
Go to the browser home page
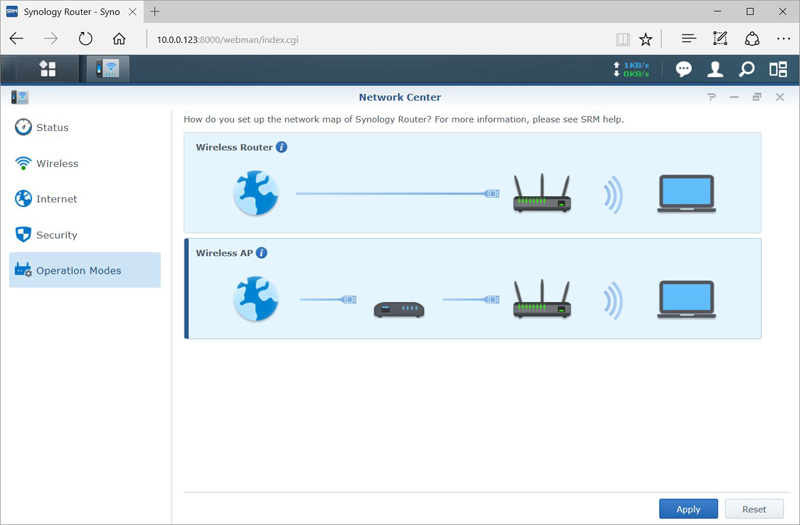pyautogui.click(x=119, y=39)
